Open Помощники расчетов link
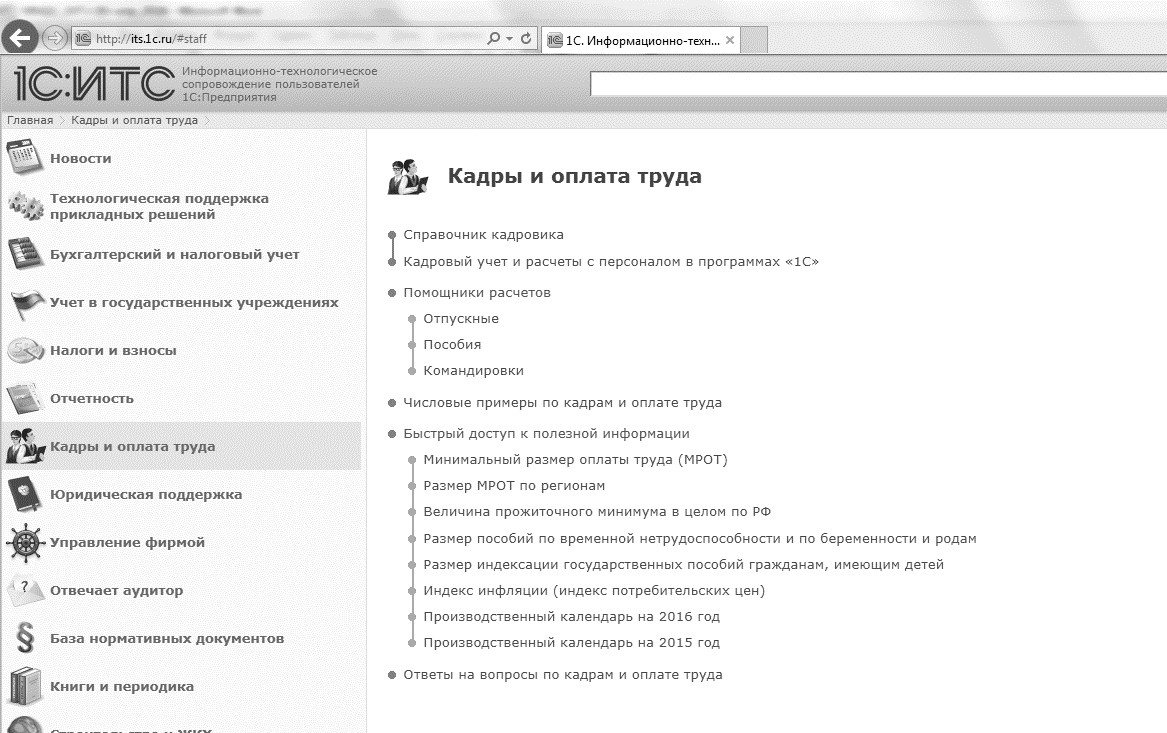The height and width of the screenshot is (733, 1167). pos(477,292)
